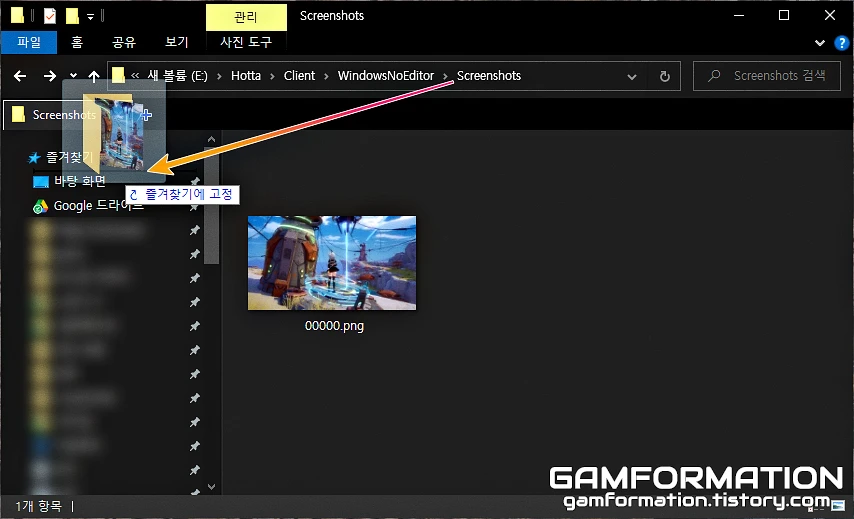Expand chevron after Hotta breadcrumb
The width and height of the screenshot is (854, 519).
[272, 76]
